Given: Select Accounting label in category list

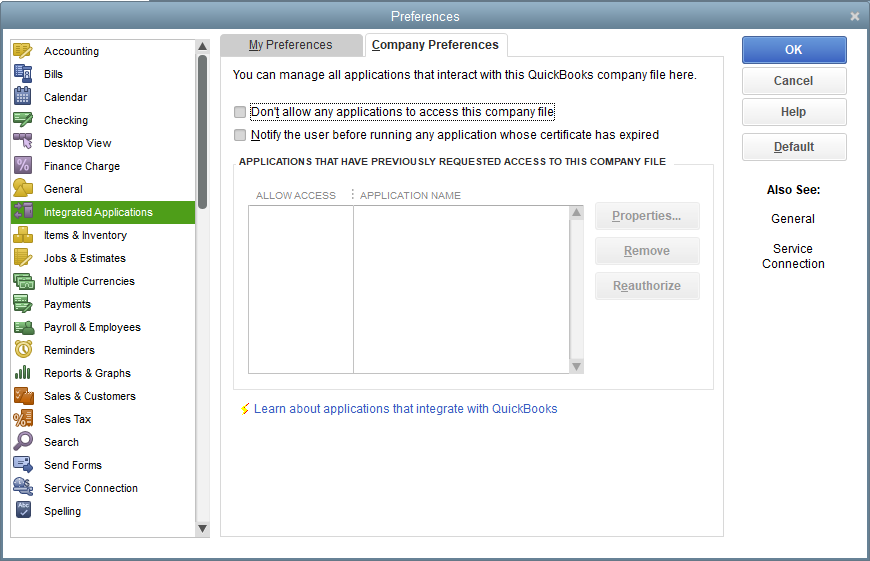Looking at the screenshot, I should point(72,51).
